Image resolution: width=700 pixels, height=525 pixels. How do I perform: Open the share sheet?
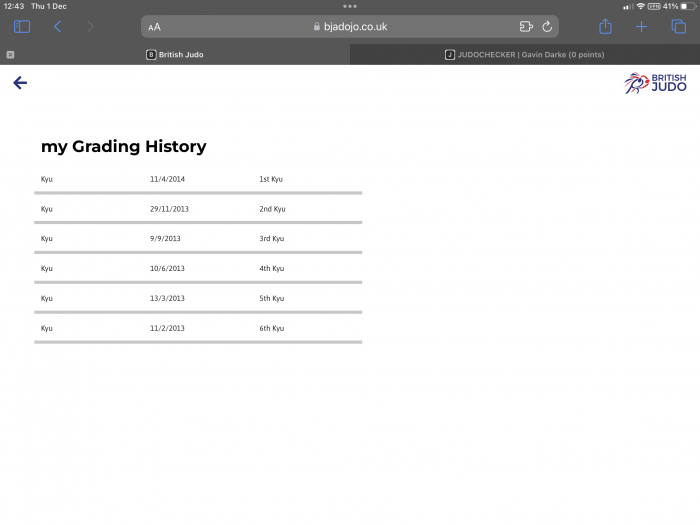click(605, 26)
